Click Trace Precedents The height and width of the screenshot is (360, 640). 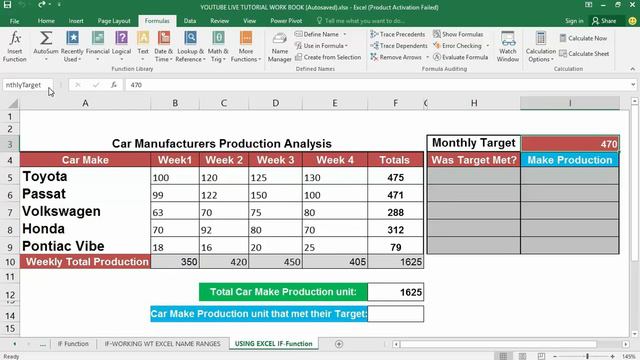point(398,34)
